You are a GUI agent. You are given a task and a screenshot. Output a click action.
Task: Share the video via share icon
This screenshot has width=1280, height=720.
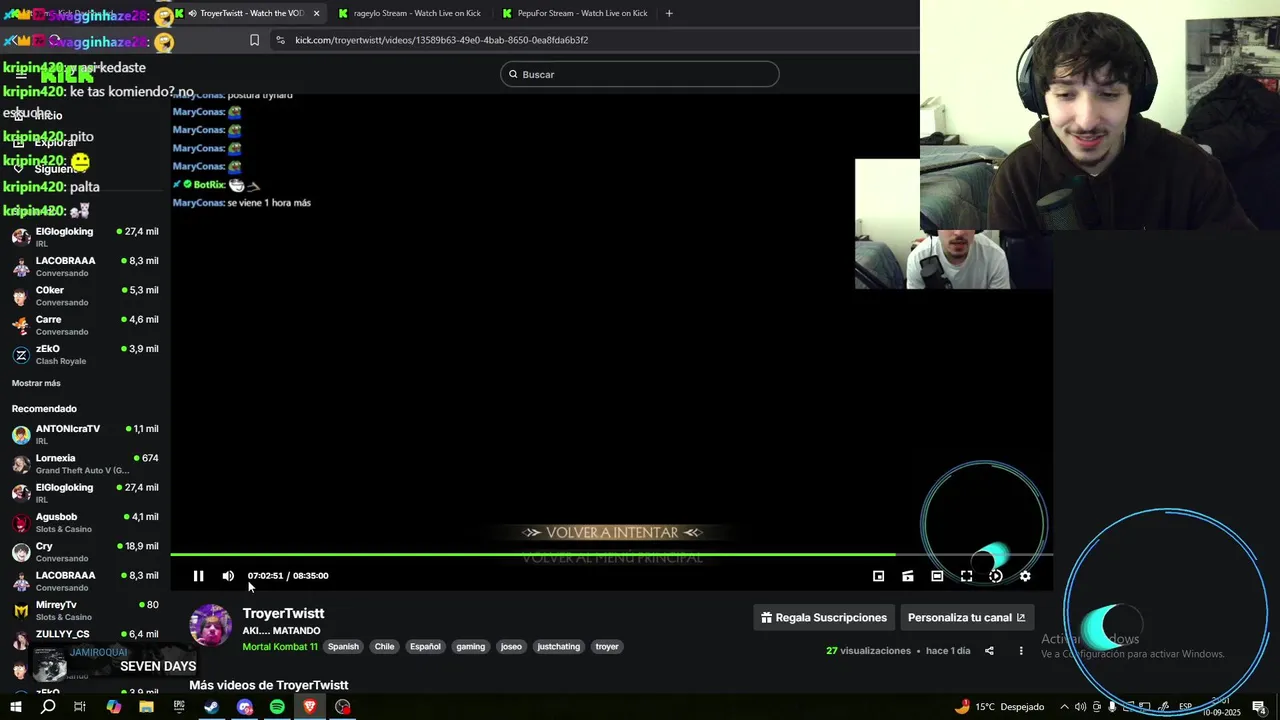point(989,651)
